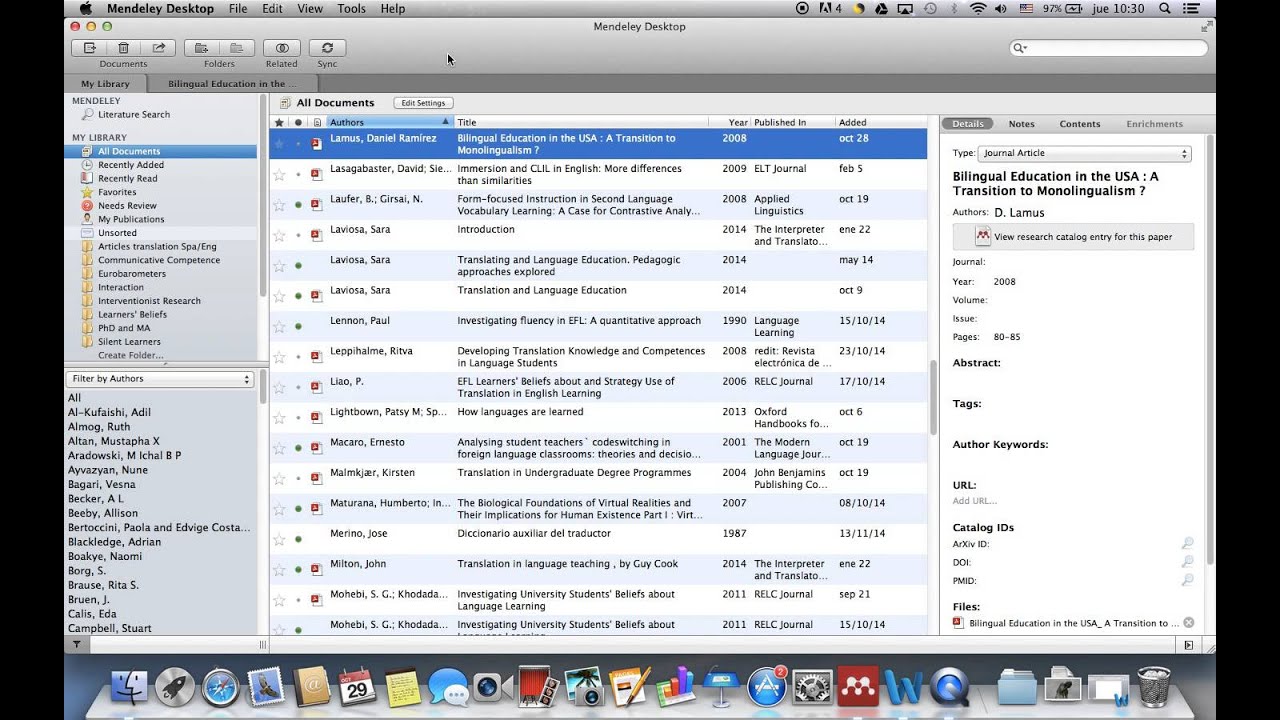The image size is (1280, 720).
Task: Click inside the search input field
Action: point(1108,48)
